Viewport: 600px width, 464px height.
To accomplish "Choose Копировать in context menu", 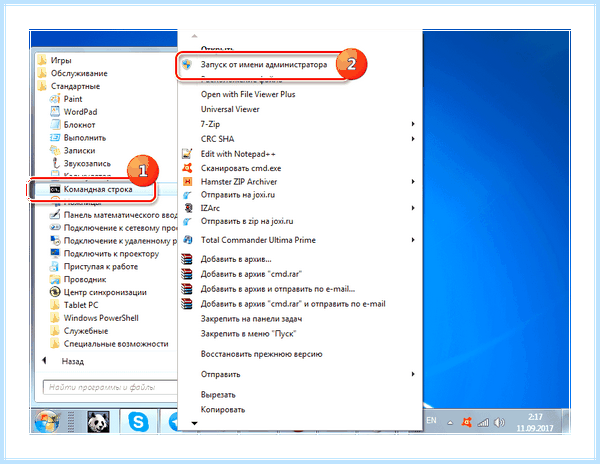I will pyautogui.click(x=223, y=409).
